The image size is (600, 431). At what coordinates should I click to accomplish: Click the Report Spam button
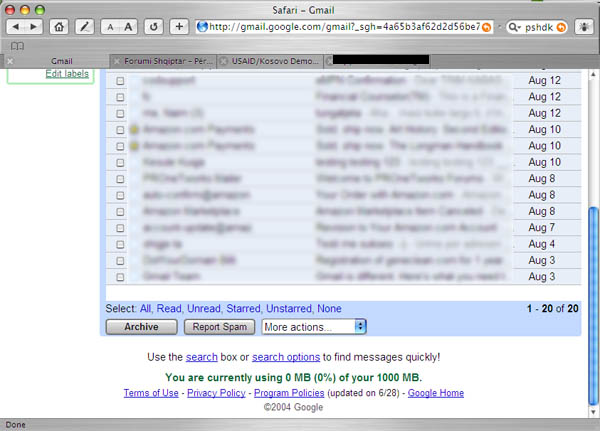219,327
